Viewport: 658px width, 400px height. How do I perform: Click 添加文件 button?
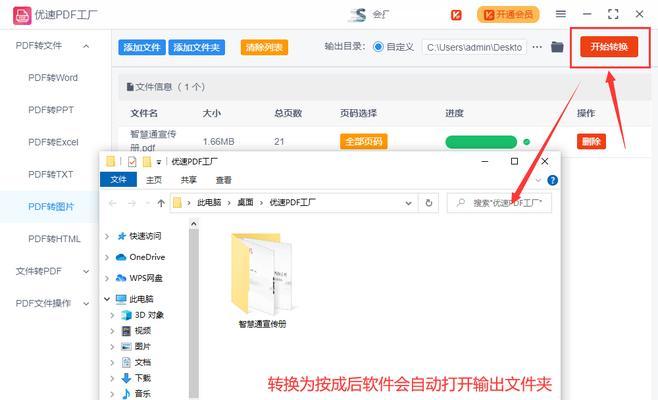[x=142, y=47]
